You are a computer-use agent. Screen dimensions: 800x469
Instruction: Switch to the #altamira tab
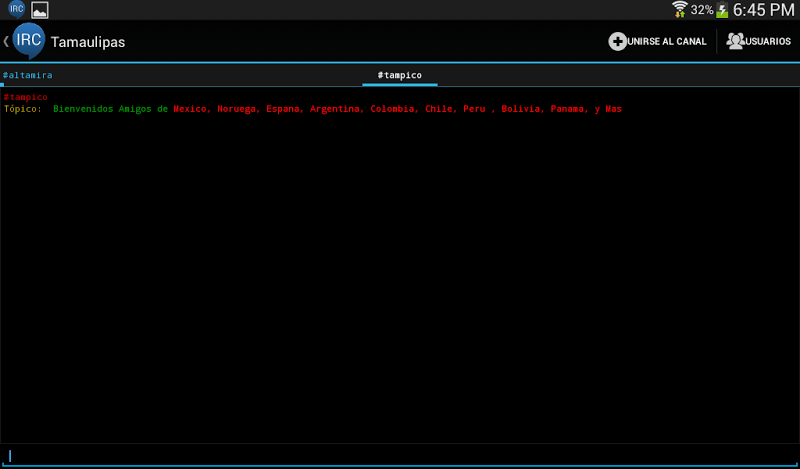28,76
